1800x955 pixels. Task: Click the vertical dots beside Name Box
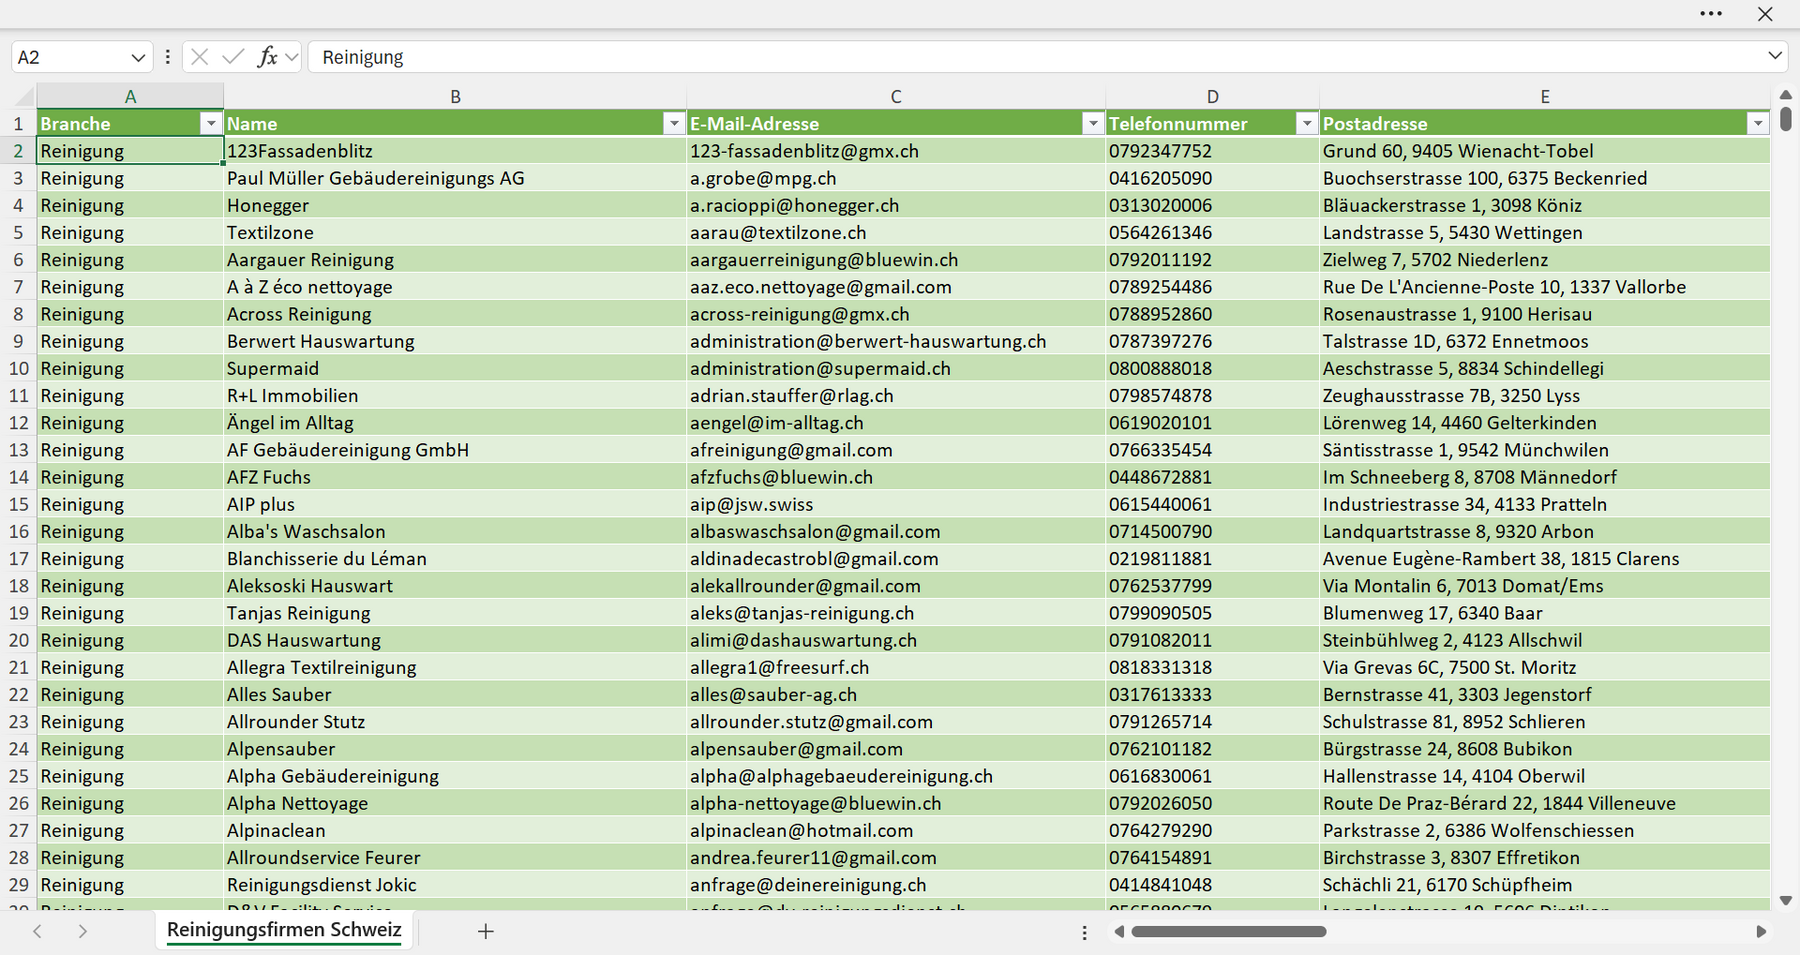[167, 57]
